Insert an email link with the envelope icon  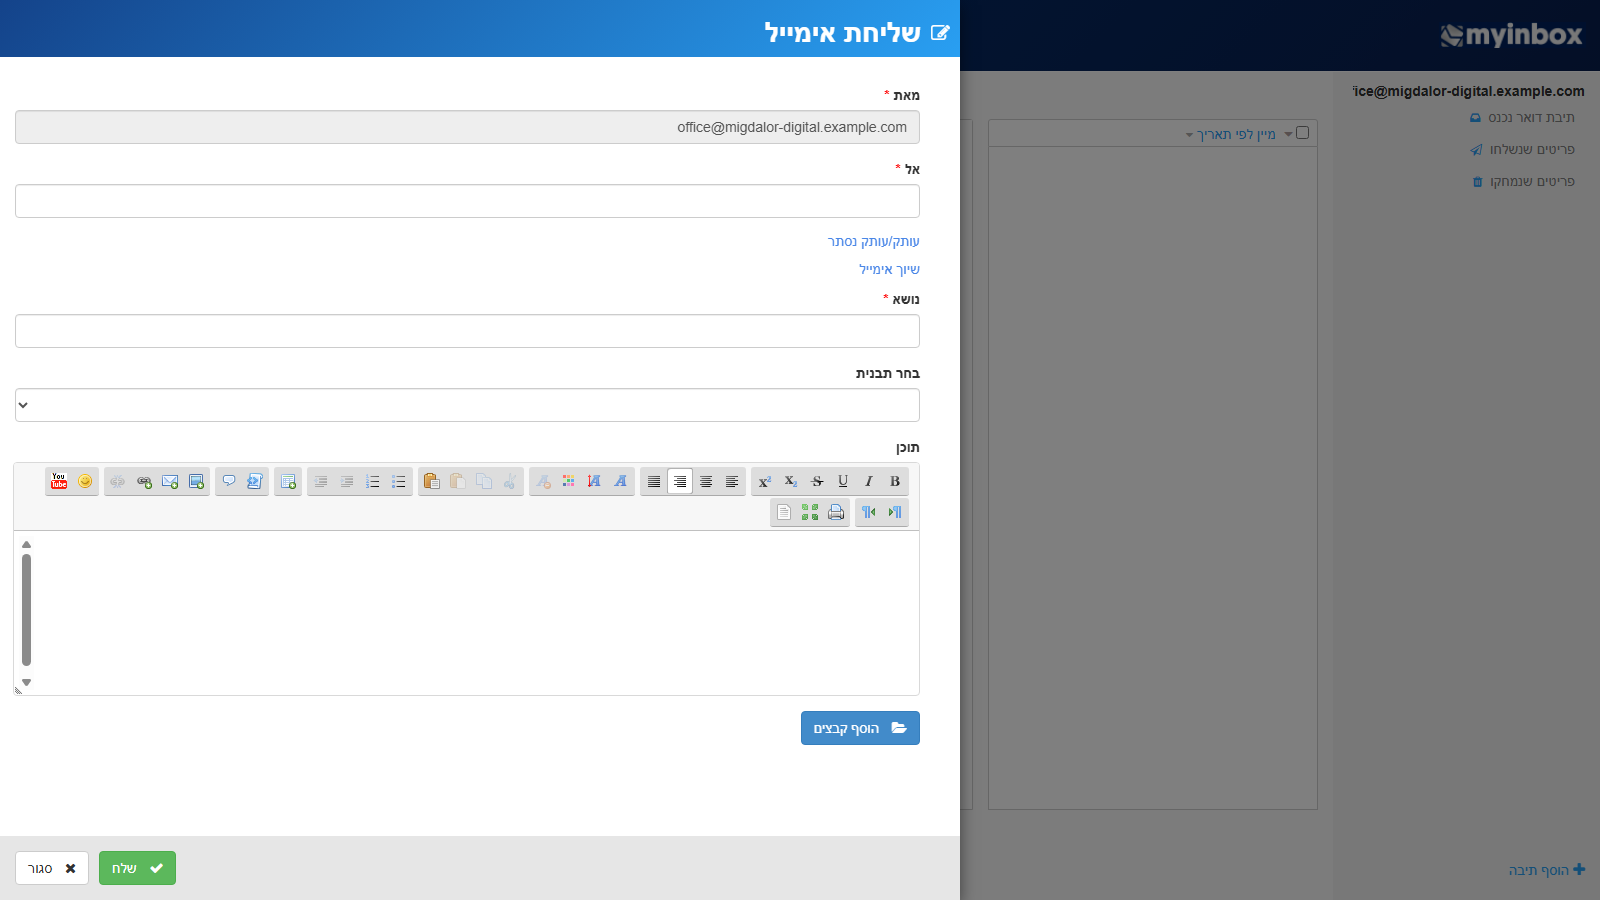coord(170,481)
